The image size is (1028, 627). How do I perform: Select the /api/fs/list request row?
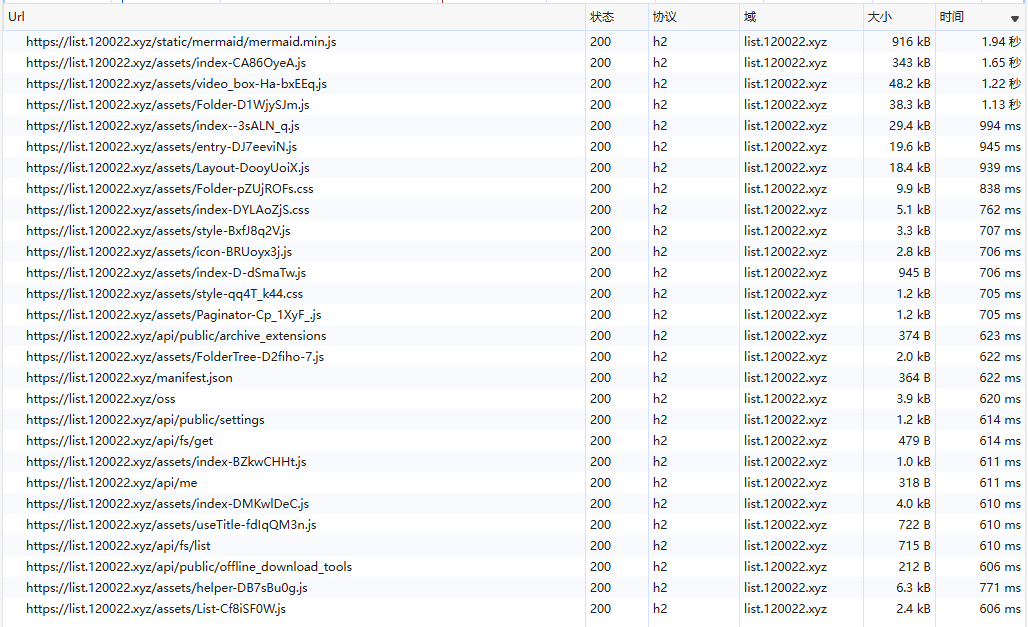(118, 546)
